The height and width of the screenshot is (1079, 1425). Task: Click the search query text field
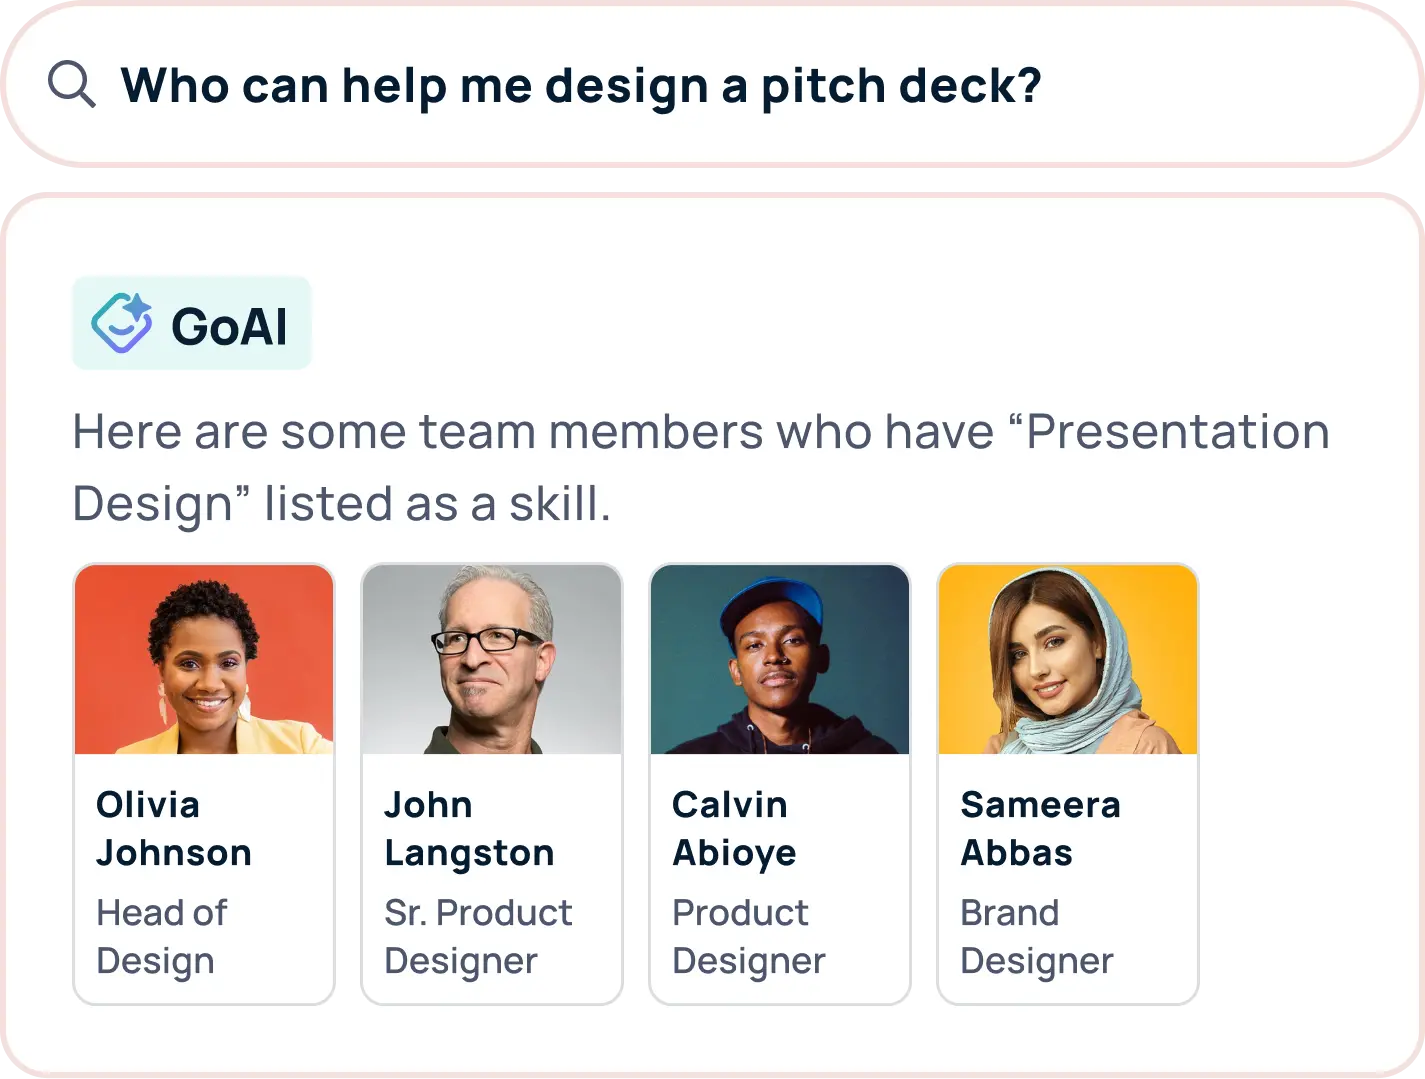point(580,85)
